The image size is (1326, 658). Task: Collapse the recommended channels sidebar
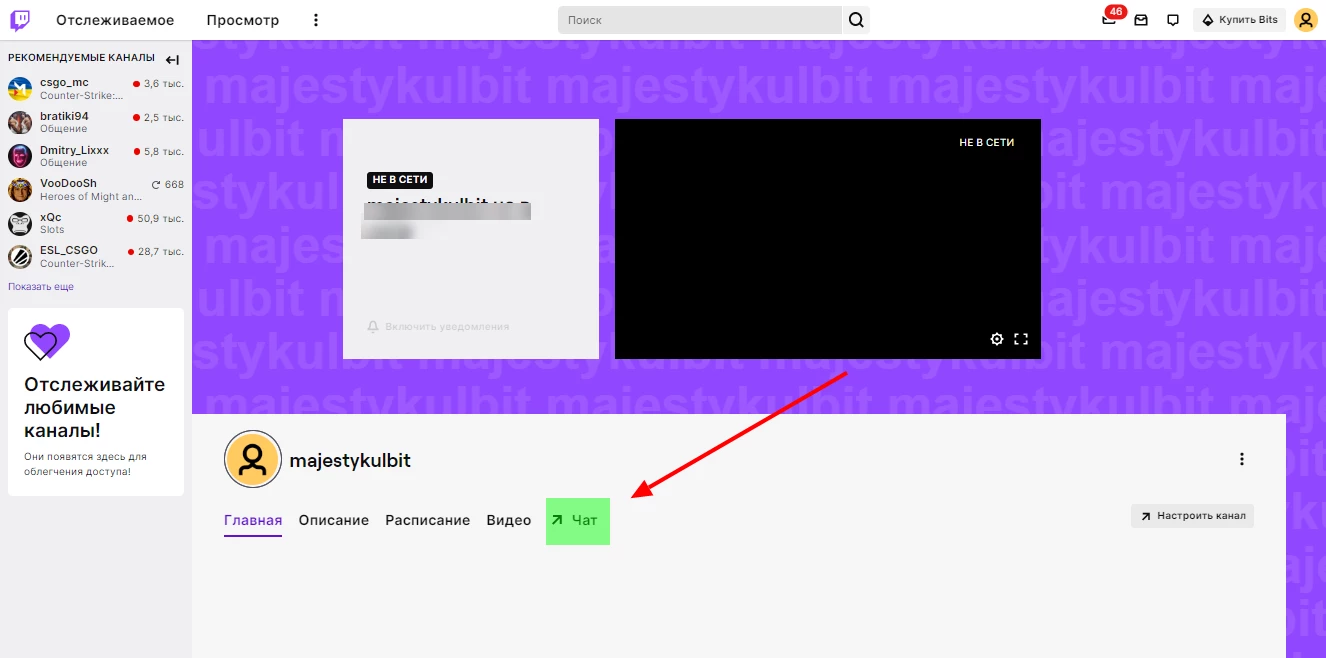pyautogui.click(x=172, y=60)
